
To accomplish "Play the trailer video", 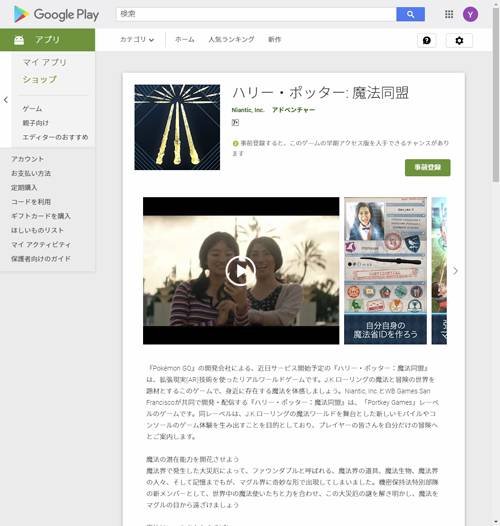I will pyautogui.click(x=241, y=271).
